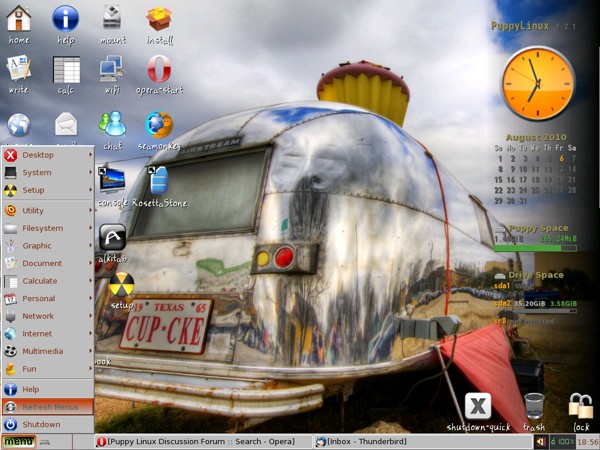The image size is (600, 450).
Task: Launch the write word processor icon
Action: click(x=18, y=68)
